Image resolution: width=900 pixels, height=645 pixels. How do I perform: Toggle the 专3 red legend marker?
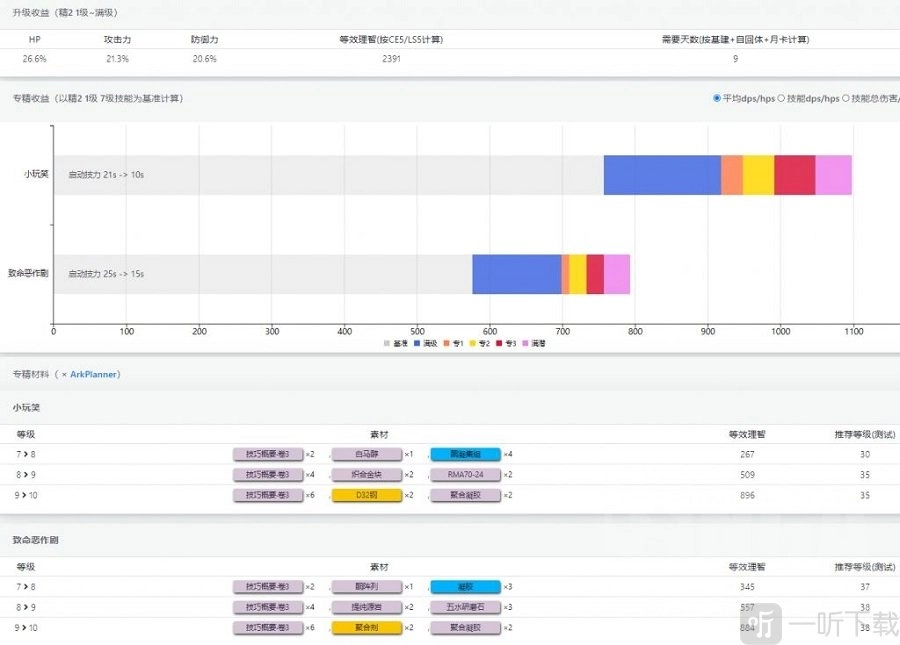pos(499,343)
